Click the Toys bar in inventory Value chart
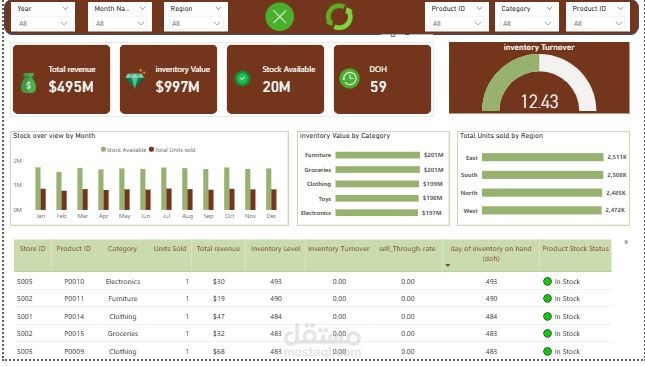Screen dimensions: 645x366 [x=377, y=198]
